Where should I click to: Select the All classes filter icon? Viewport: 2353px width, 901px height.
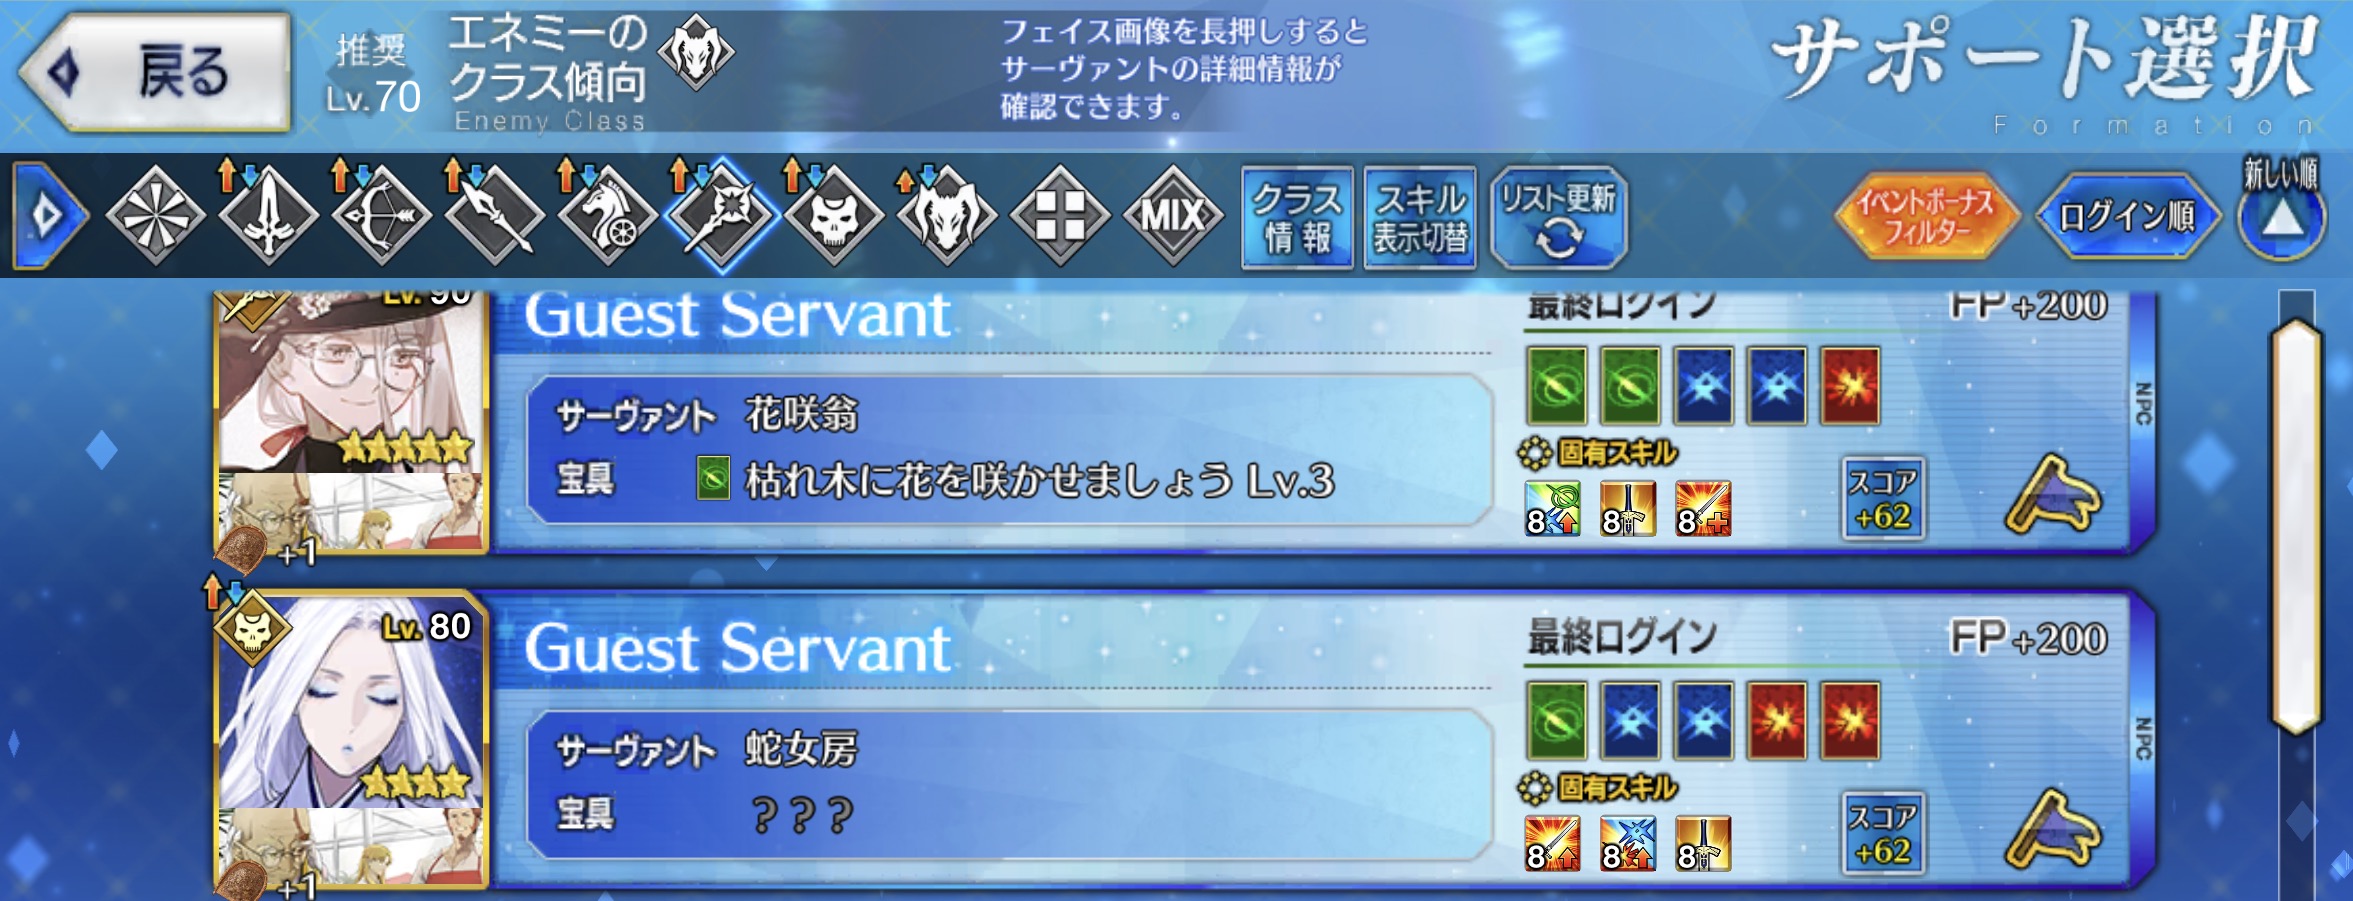coord(155,215)
